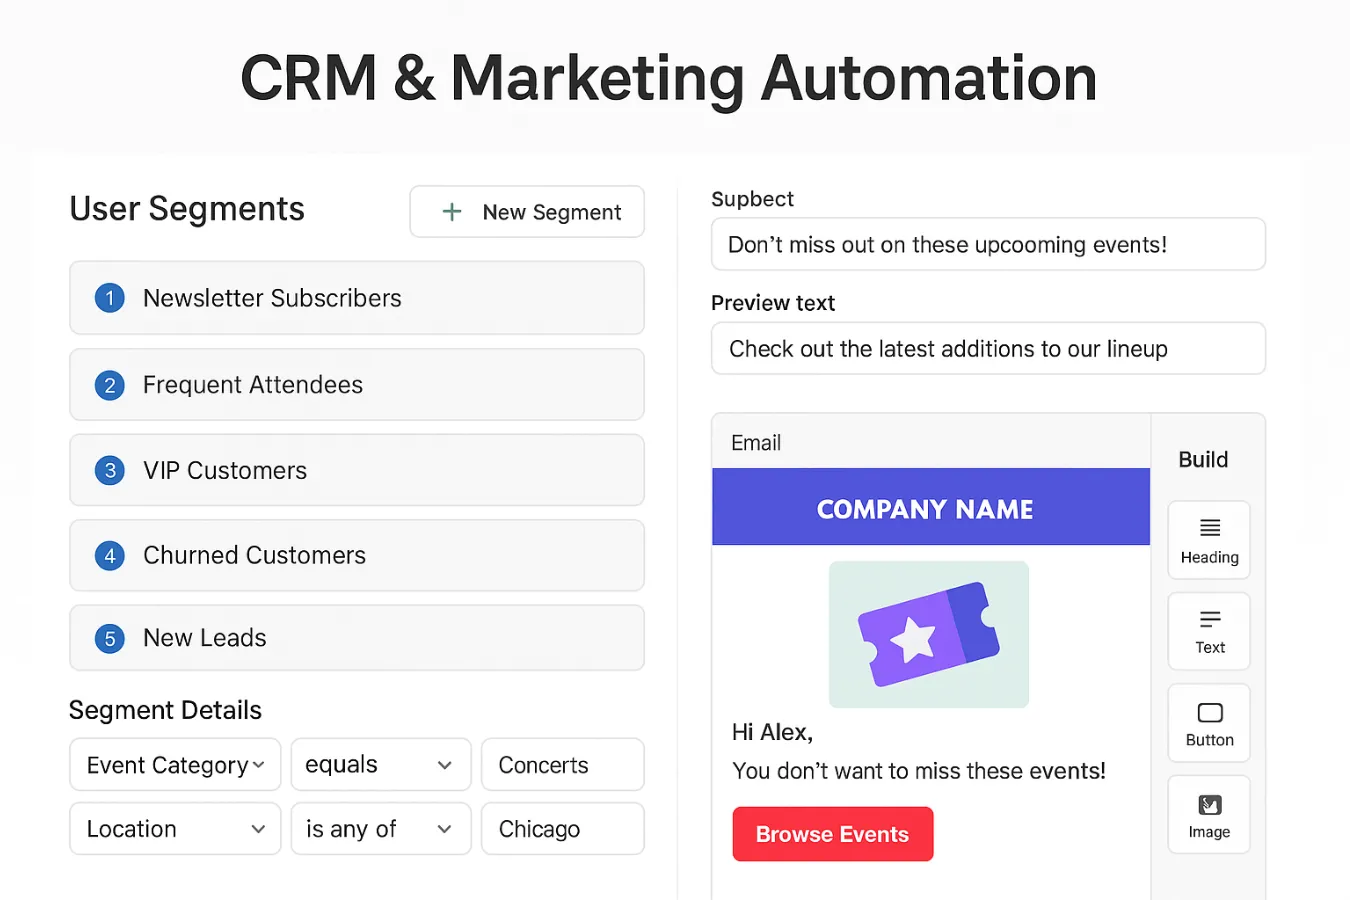Click the ticket graphic in the email preview
The image size is (1350, 900).
pos(928,634)
